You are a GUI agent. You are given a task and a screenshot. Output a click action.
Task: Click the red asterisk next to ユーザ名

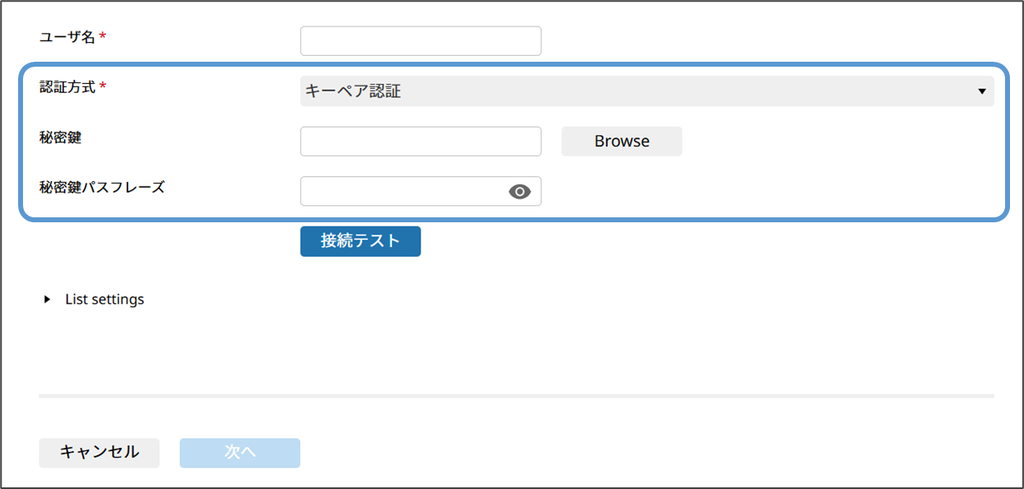tap(103, 36)
